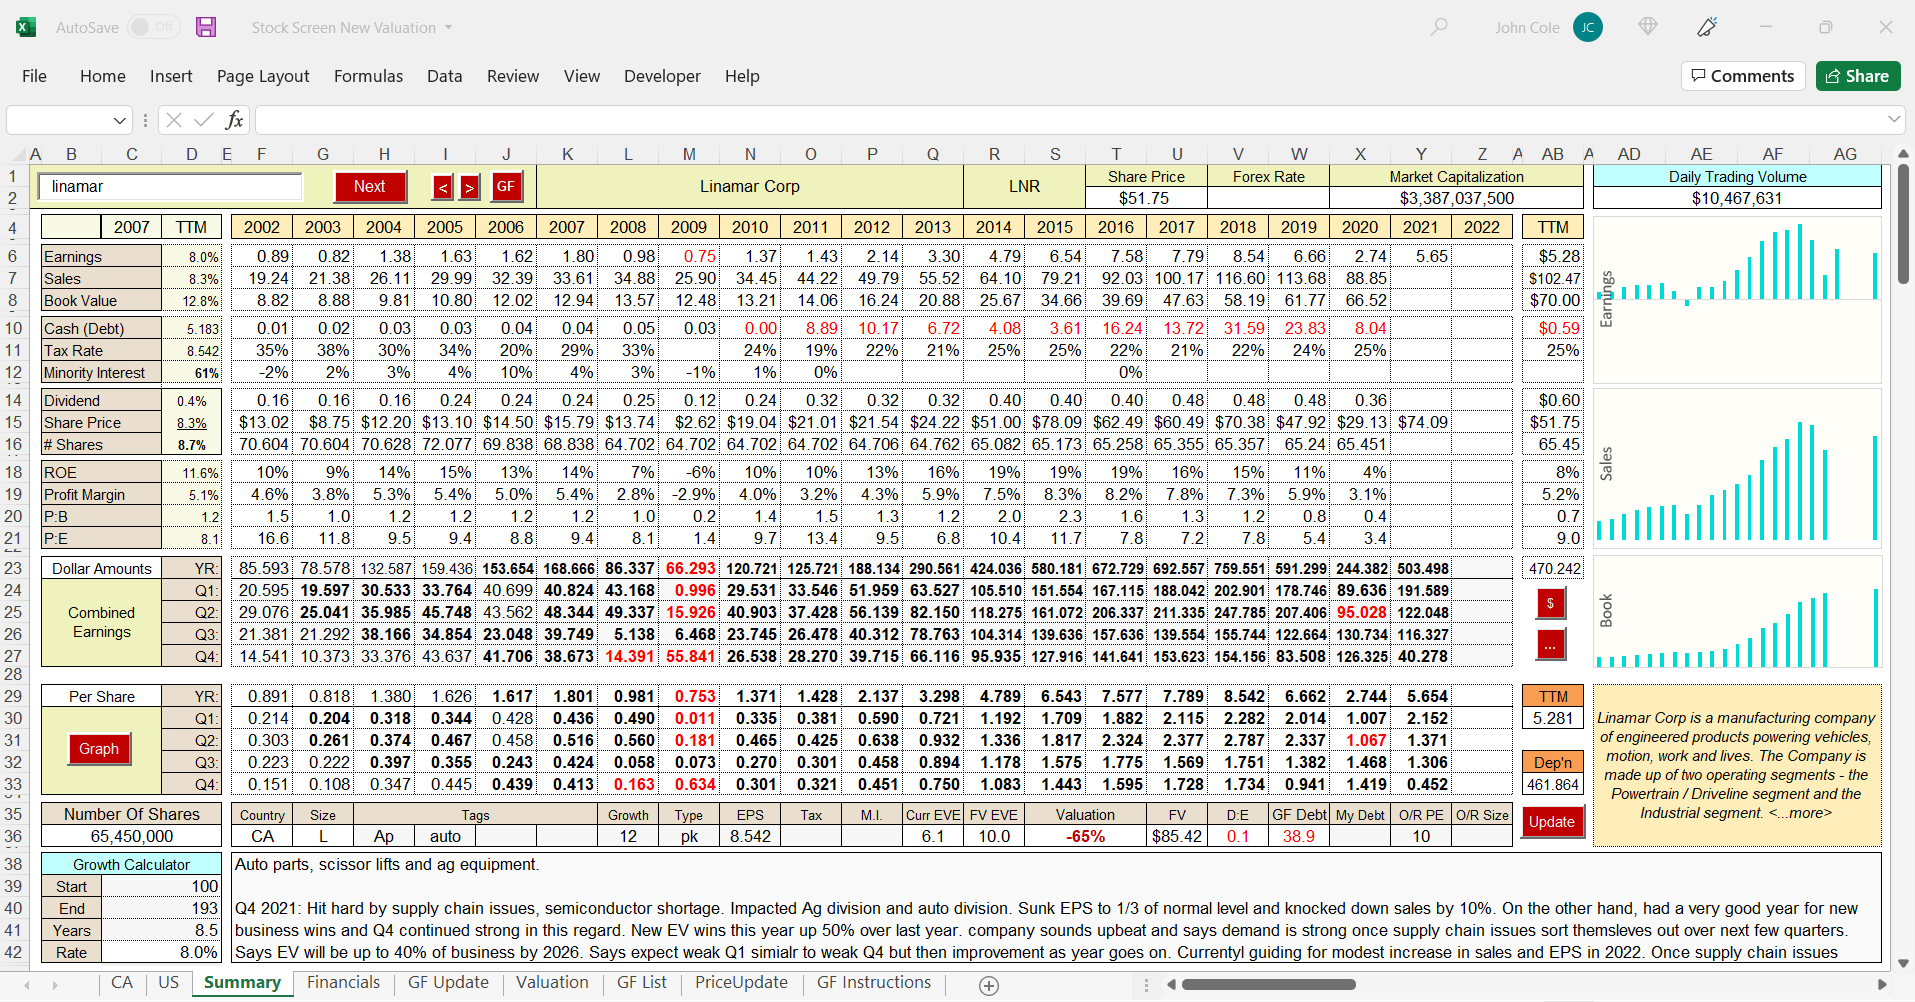
Task: Switch to the GF List sheet tab
Action: pos(641,983)
